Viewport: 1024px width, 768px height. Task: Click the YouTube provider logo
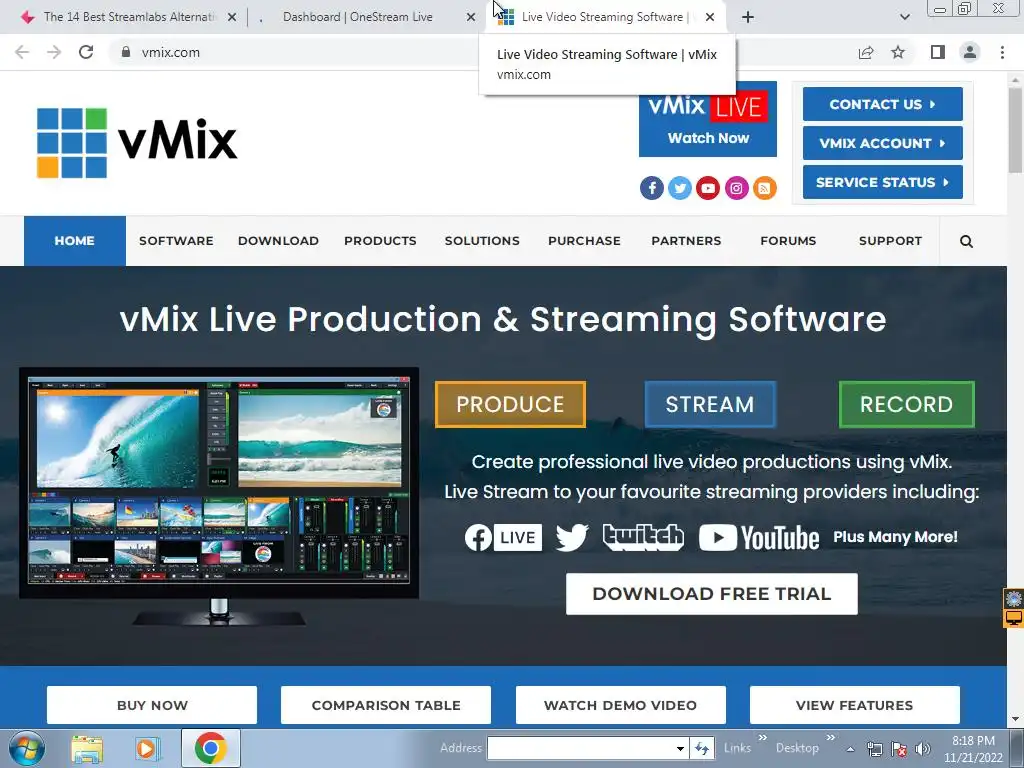(x=759, y=537)
